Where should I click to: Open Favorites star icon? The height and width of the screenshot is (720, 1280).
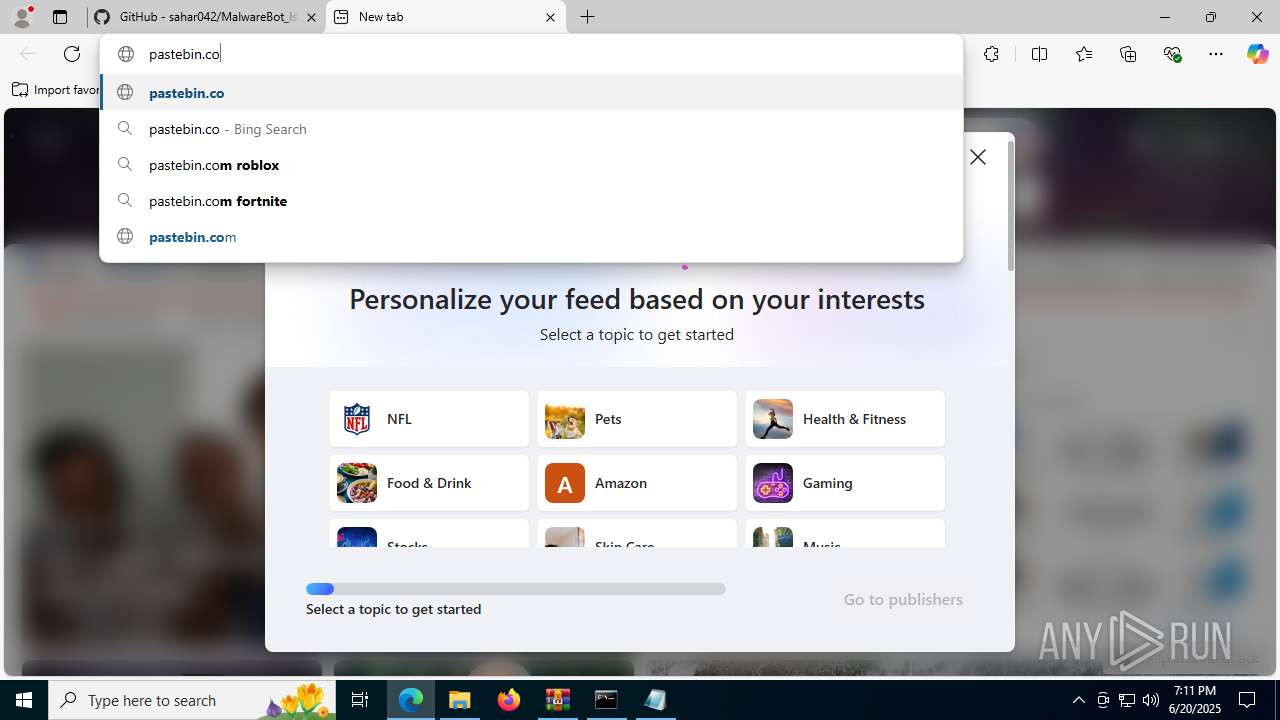tap(1084, 54)
